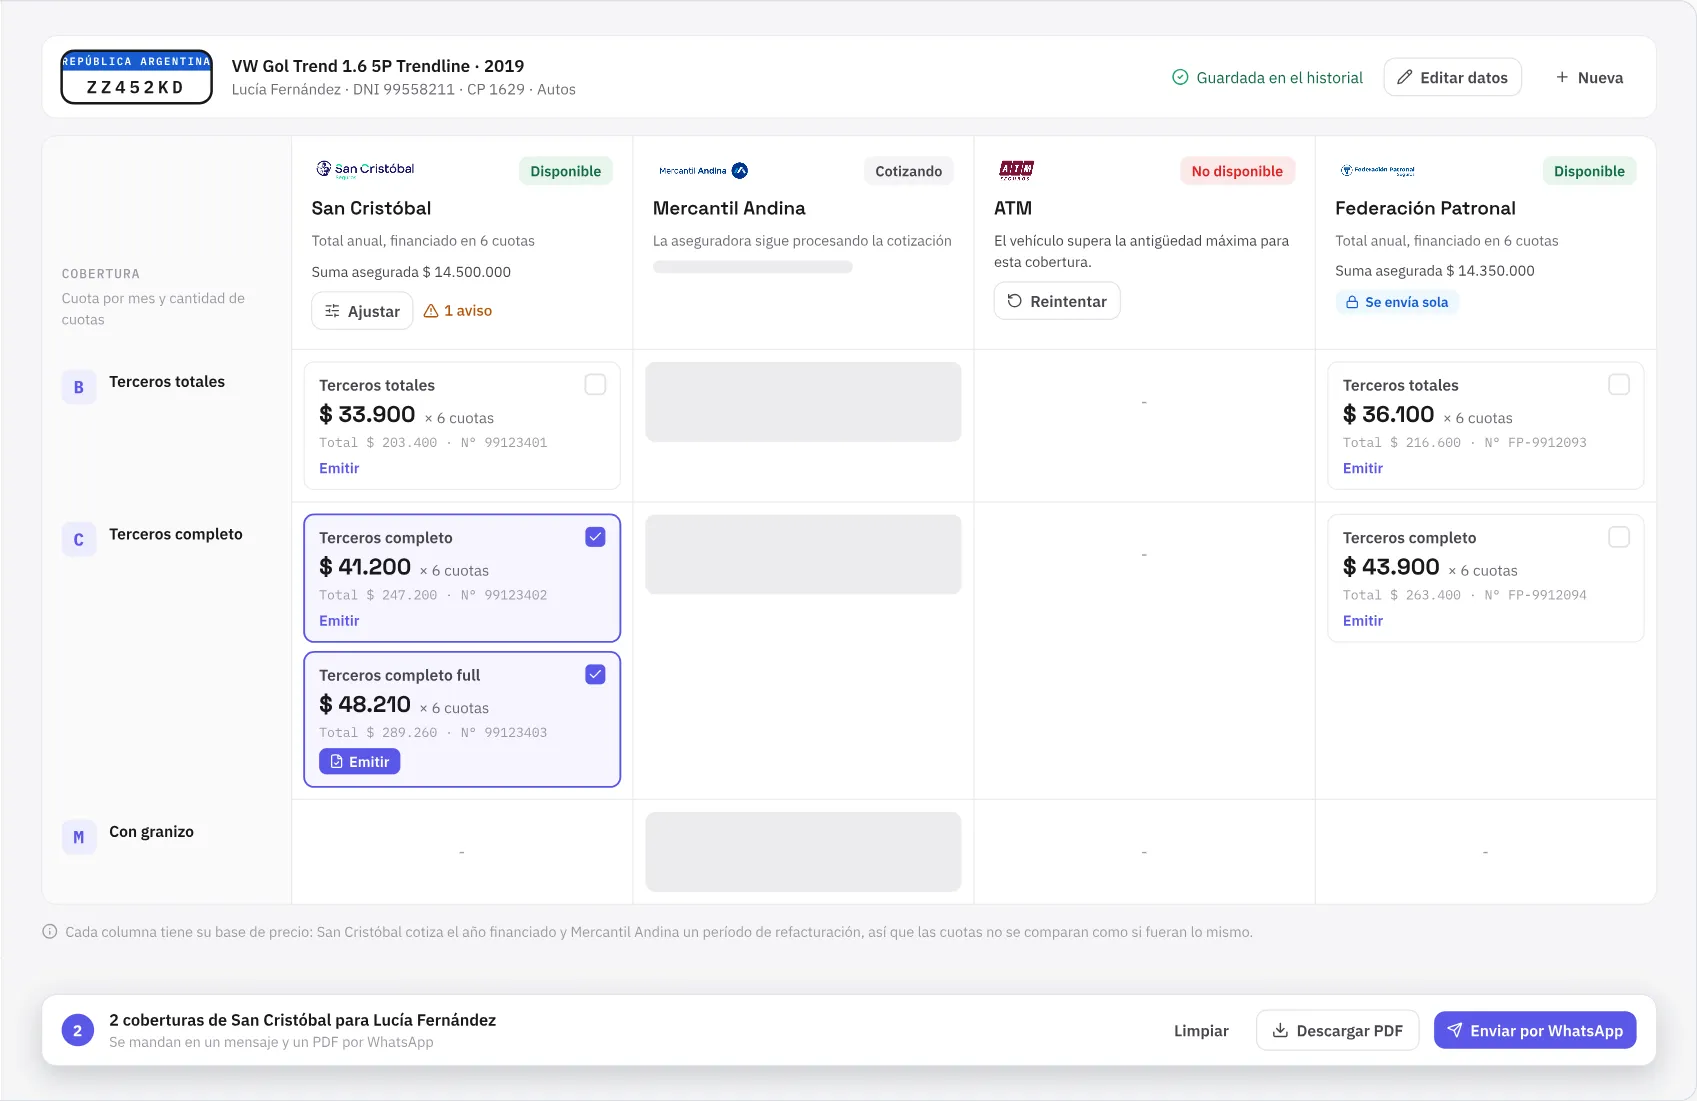Click the warning triangle beside 1 aviso
The width and height of the screenshot is (1697, 1101).
click(x=431, y=311)
